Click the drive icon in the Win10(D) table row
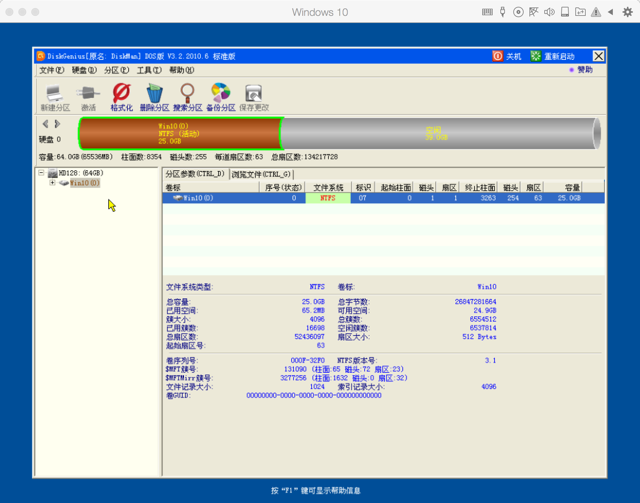 (178, 198)
